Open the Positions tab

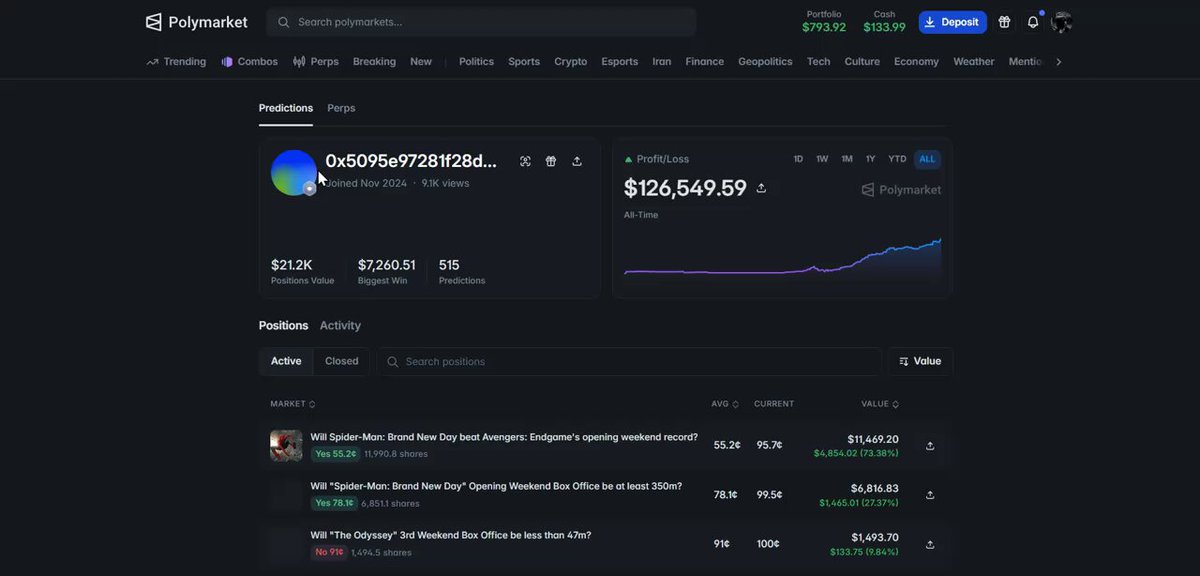click(x=283, y=326)
